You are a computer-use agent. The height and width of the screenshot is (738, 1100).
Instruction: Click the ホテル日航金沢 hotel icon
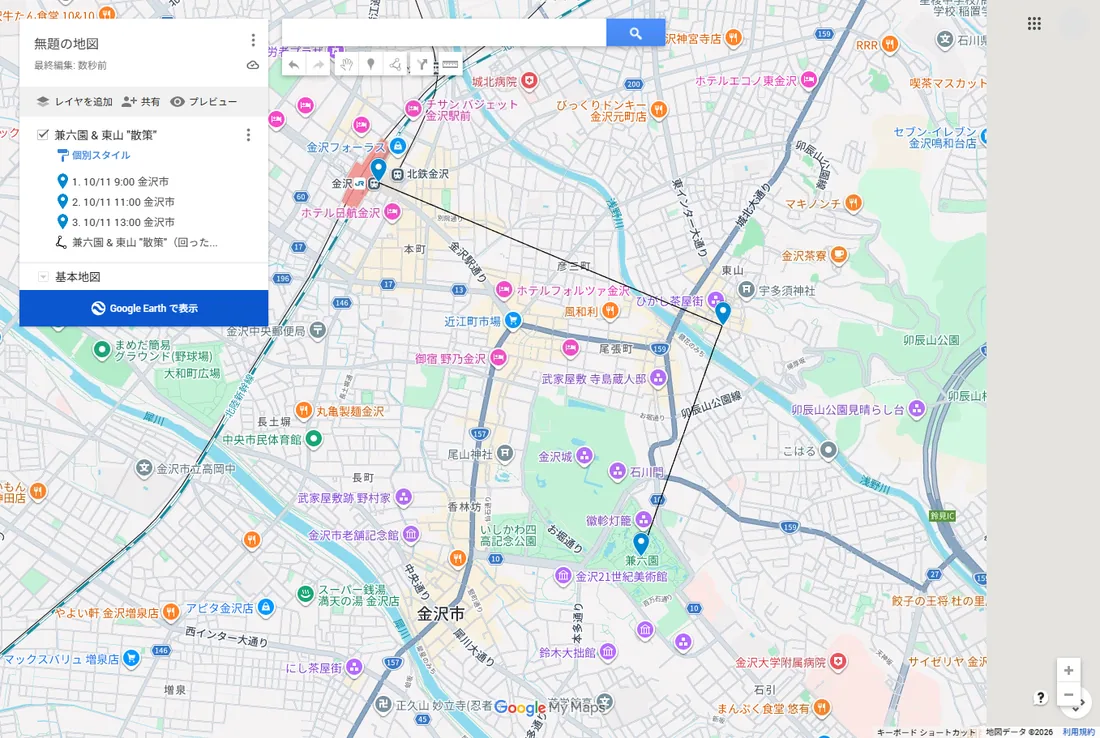tap(392, 212)
